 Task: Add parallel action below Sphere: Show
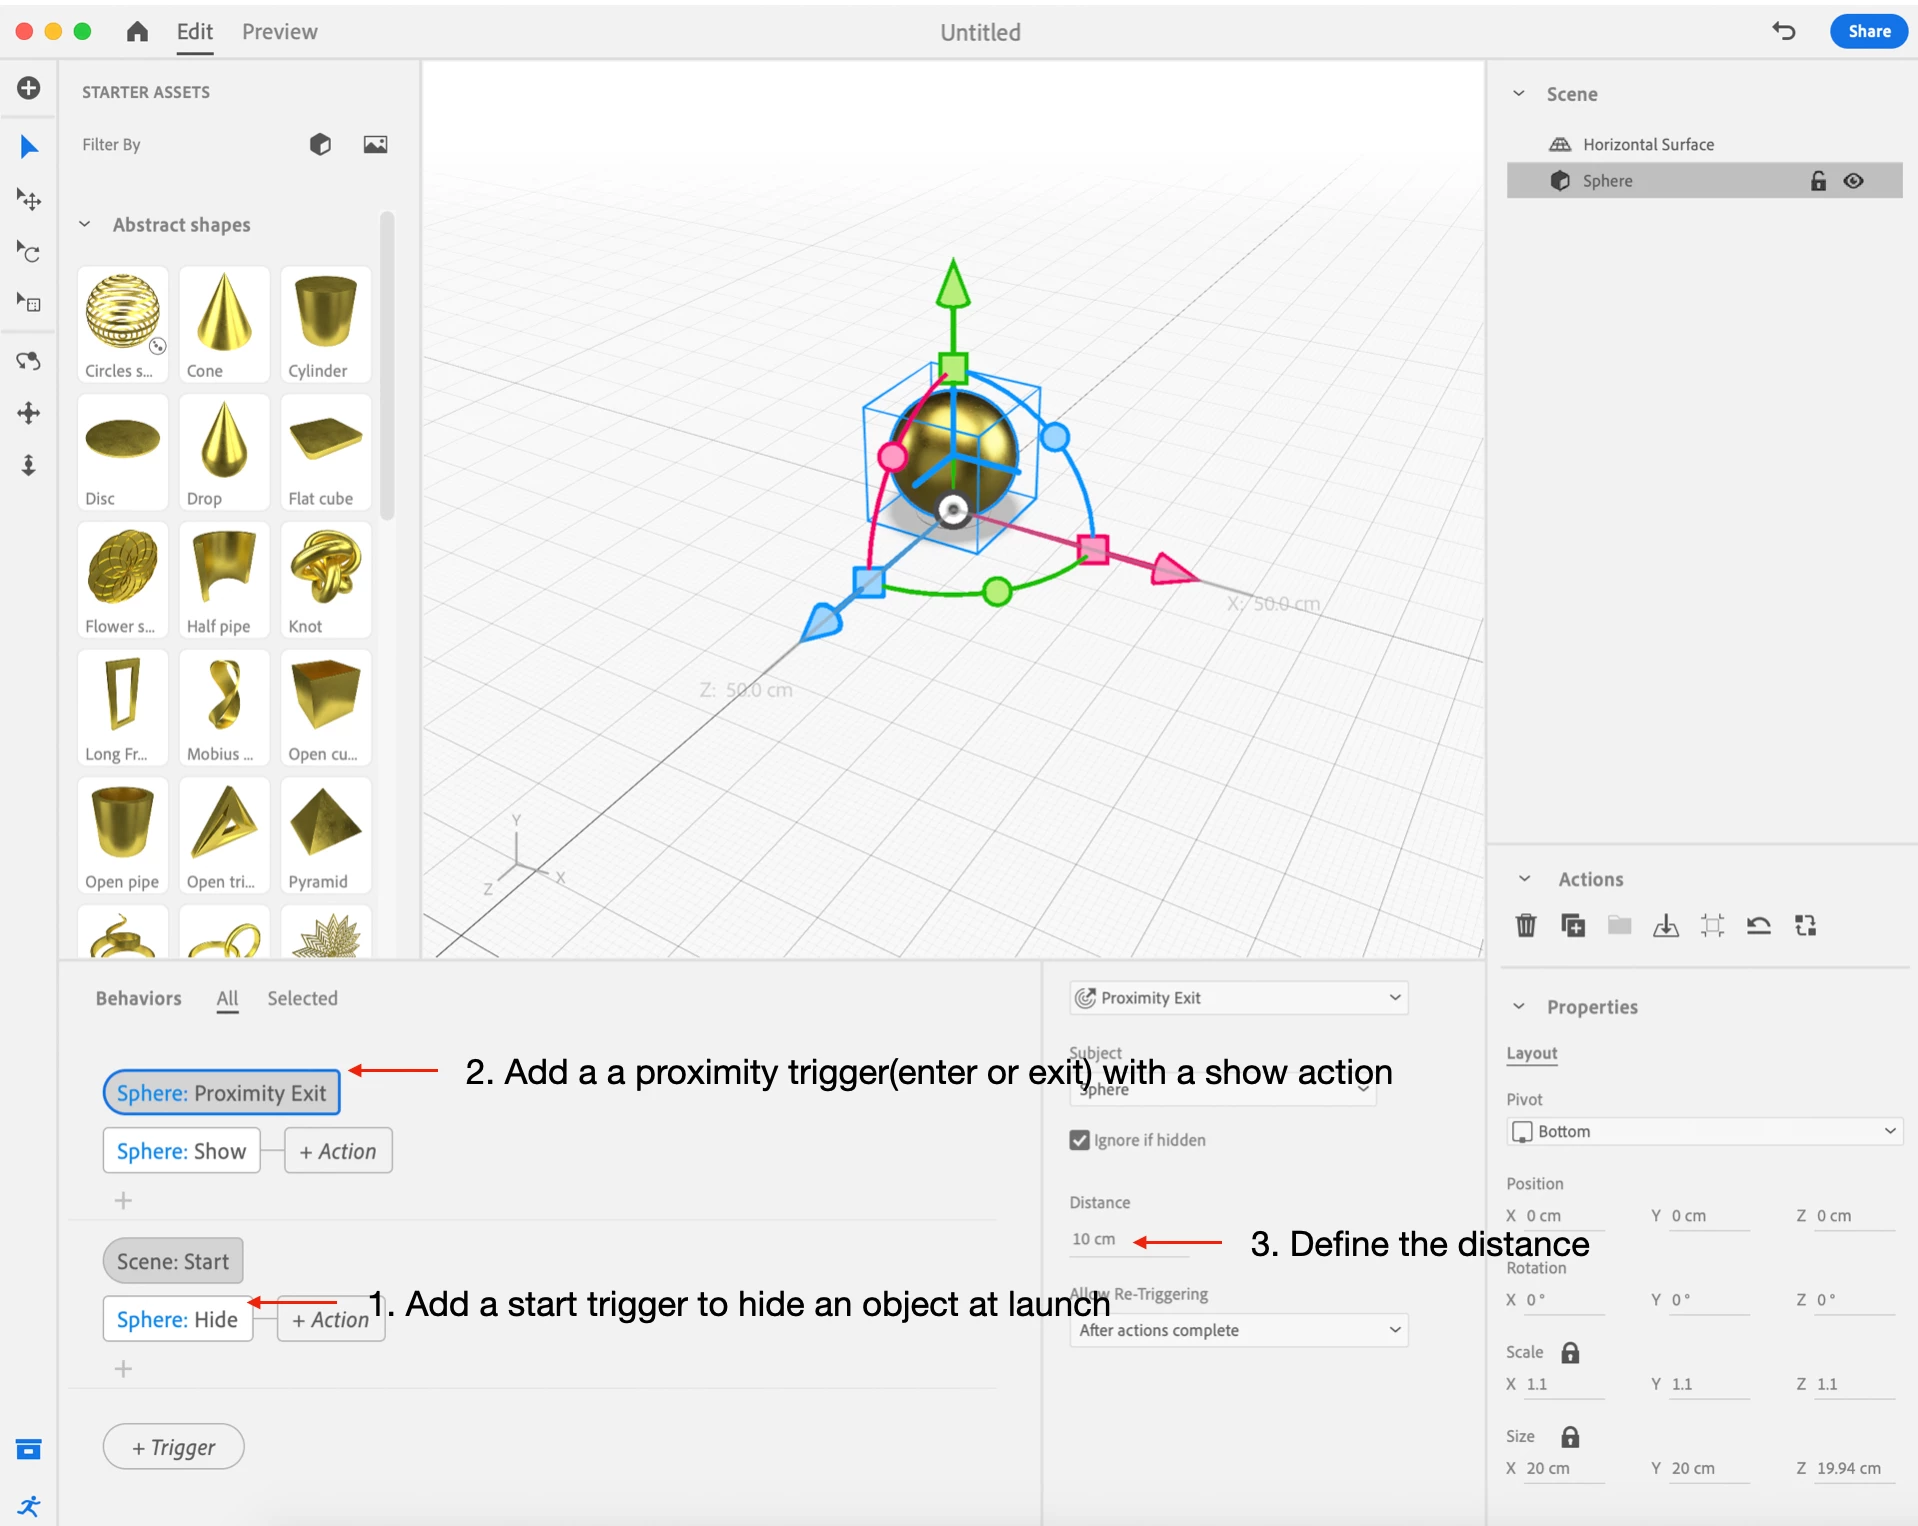click(123, 1200)
